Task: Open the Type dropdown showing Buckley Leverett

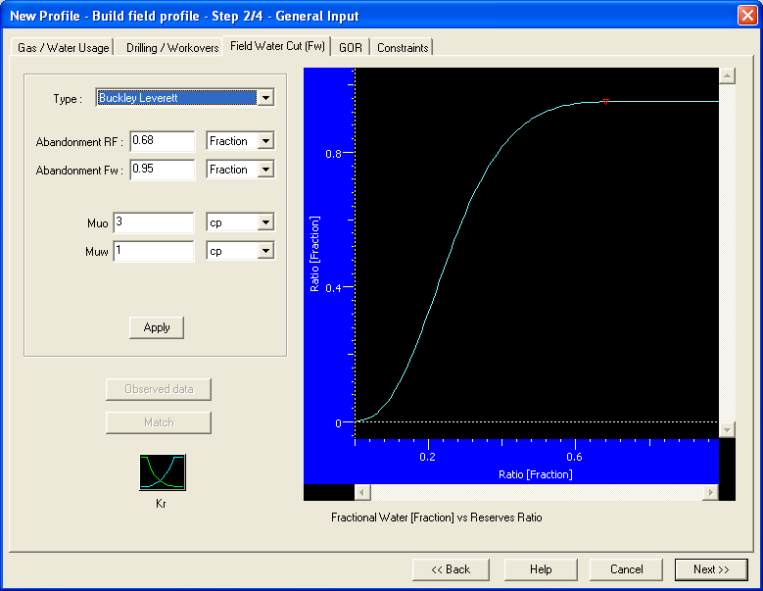Action: [265, 98]
